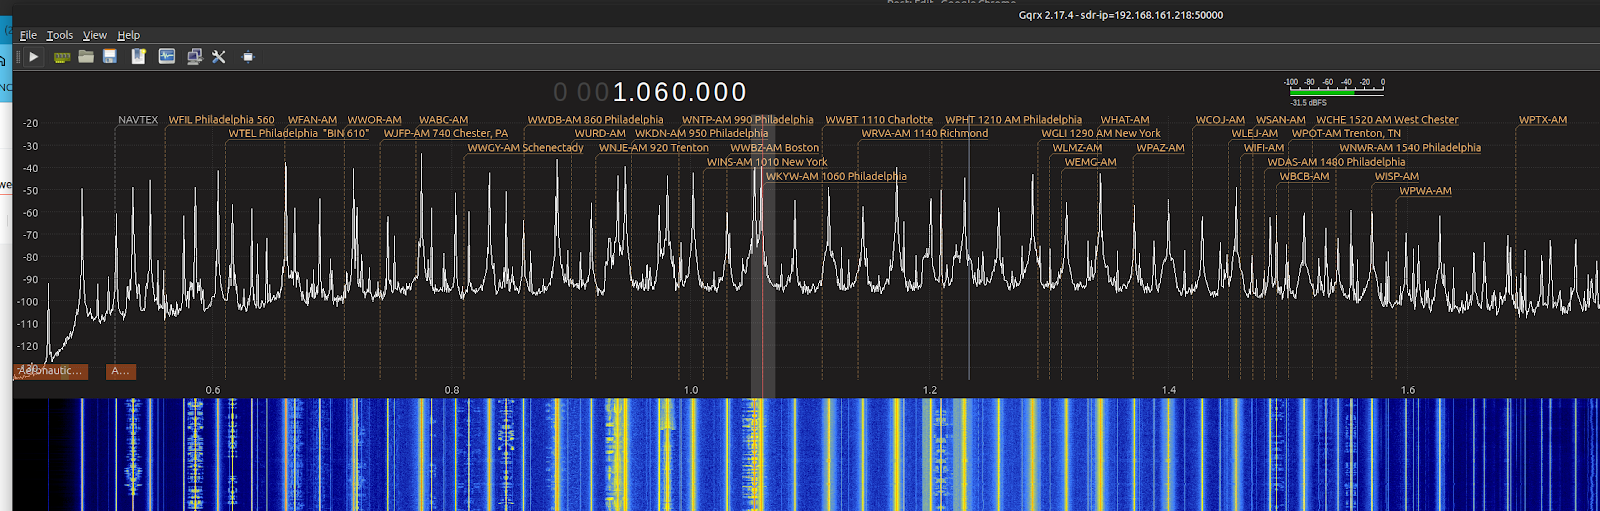This screenshot has width=1600, height=511.
Task: Click the Save settings floppy icon
Action: [x=110, y=57]
